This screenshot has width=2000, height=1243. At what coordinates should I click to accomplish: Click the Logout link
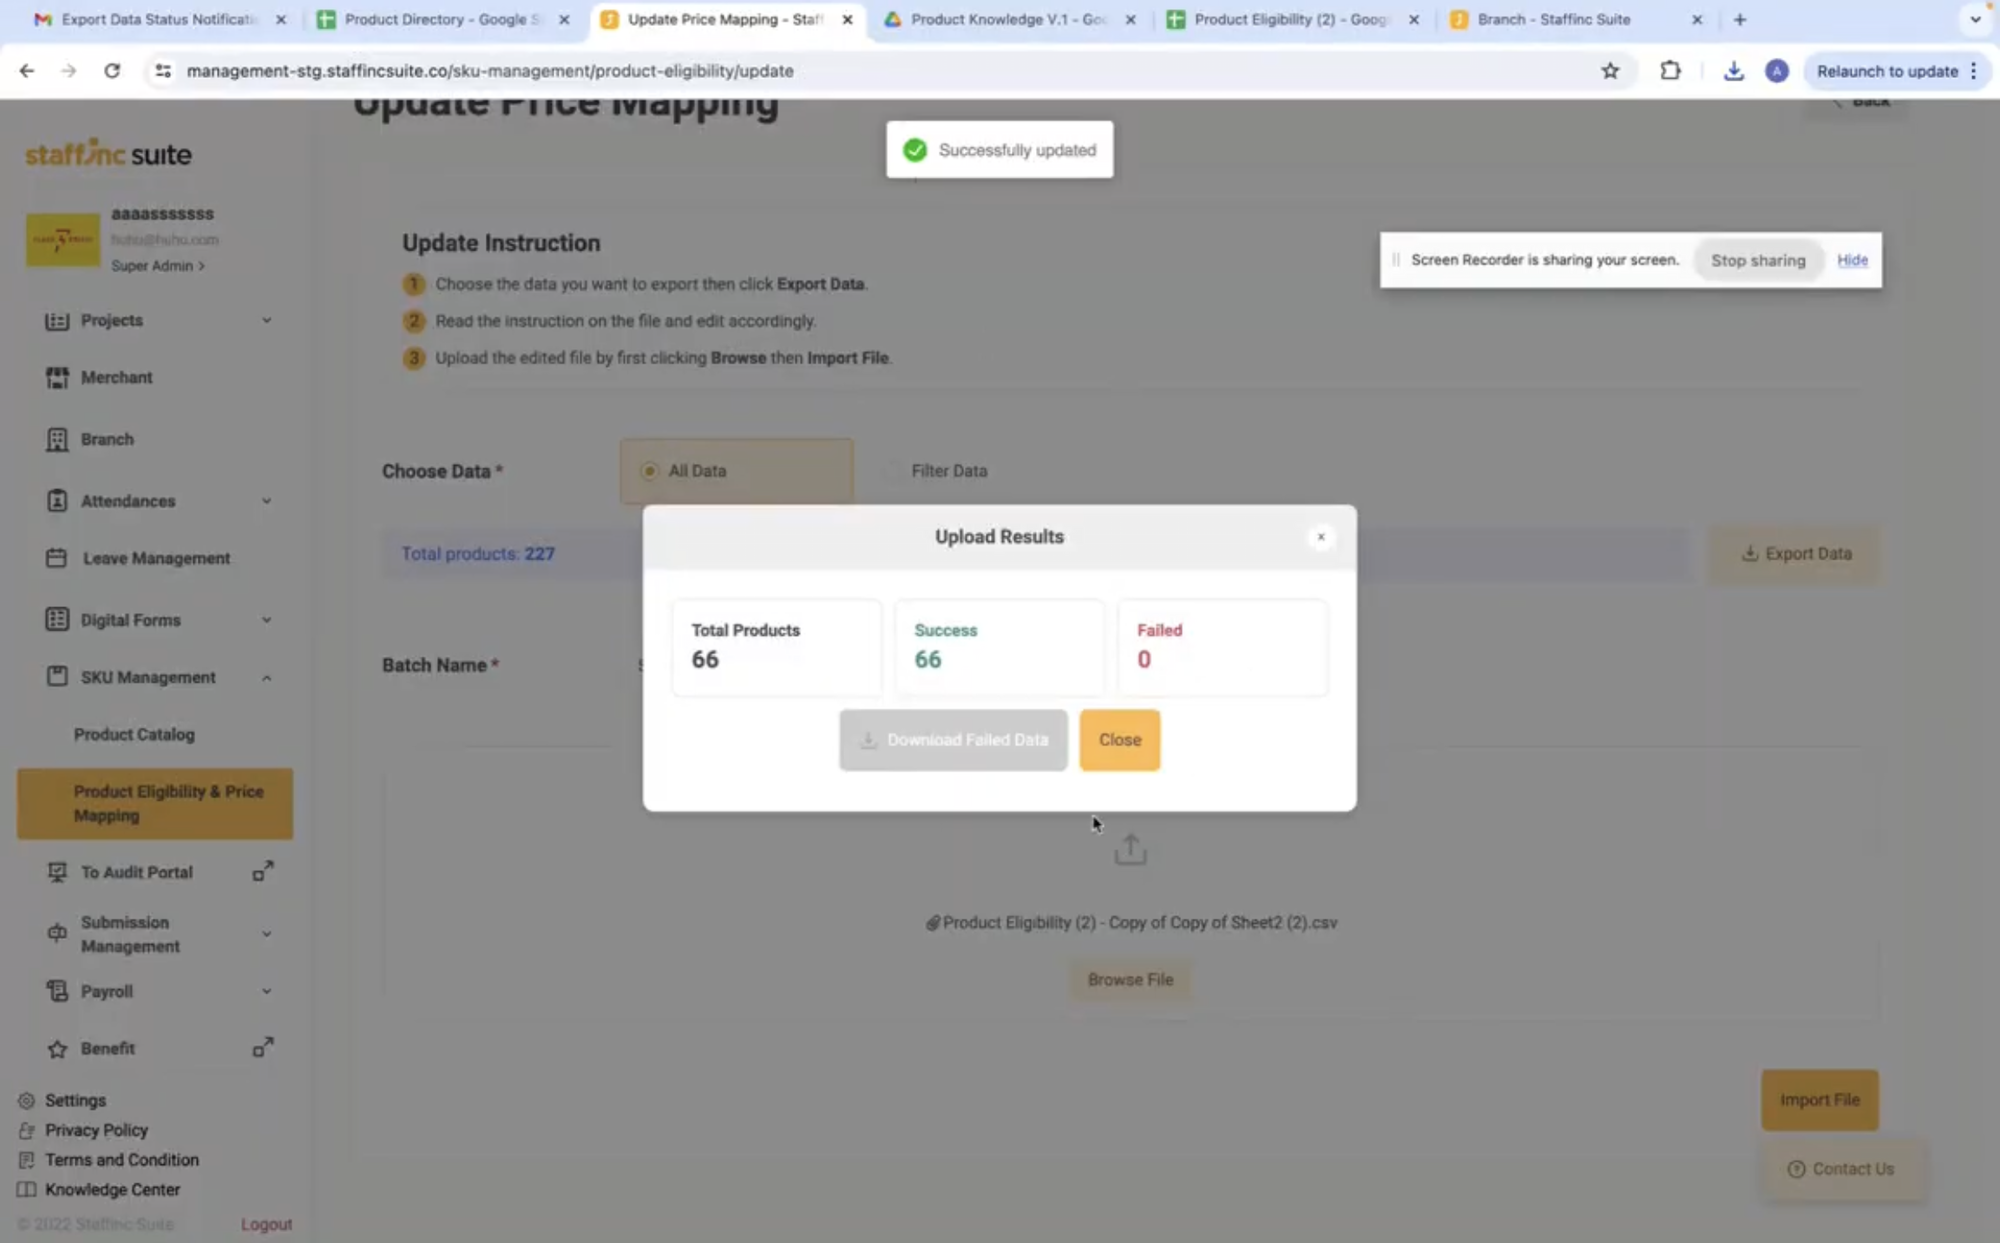266,1224
